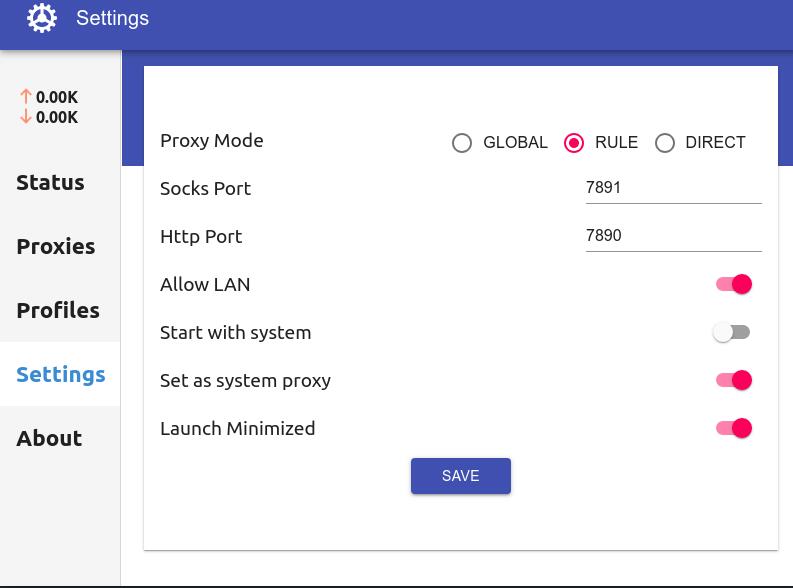Open the Status tab in sidebar

[50, 183]
